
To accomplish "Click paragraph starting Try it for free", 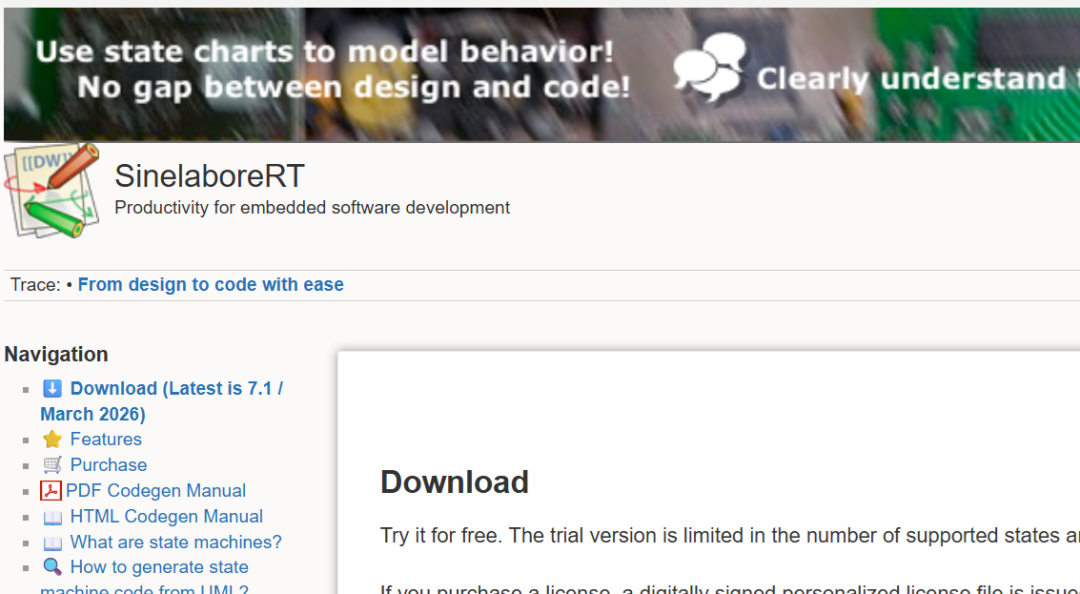I will (730, 535).
